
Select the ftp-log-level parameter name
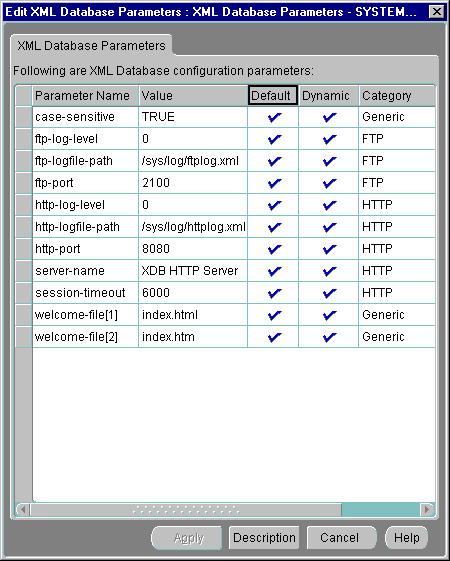tap(85, 139)
